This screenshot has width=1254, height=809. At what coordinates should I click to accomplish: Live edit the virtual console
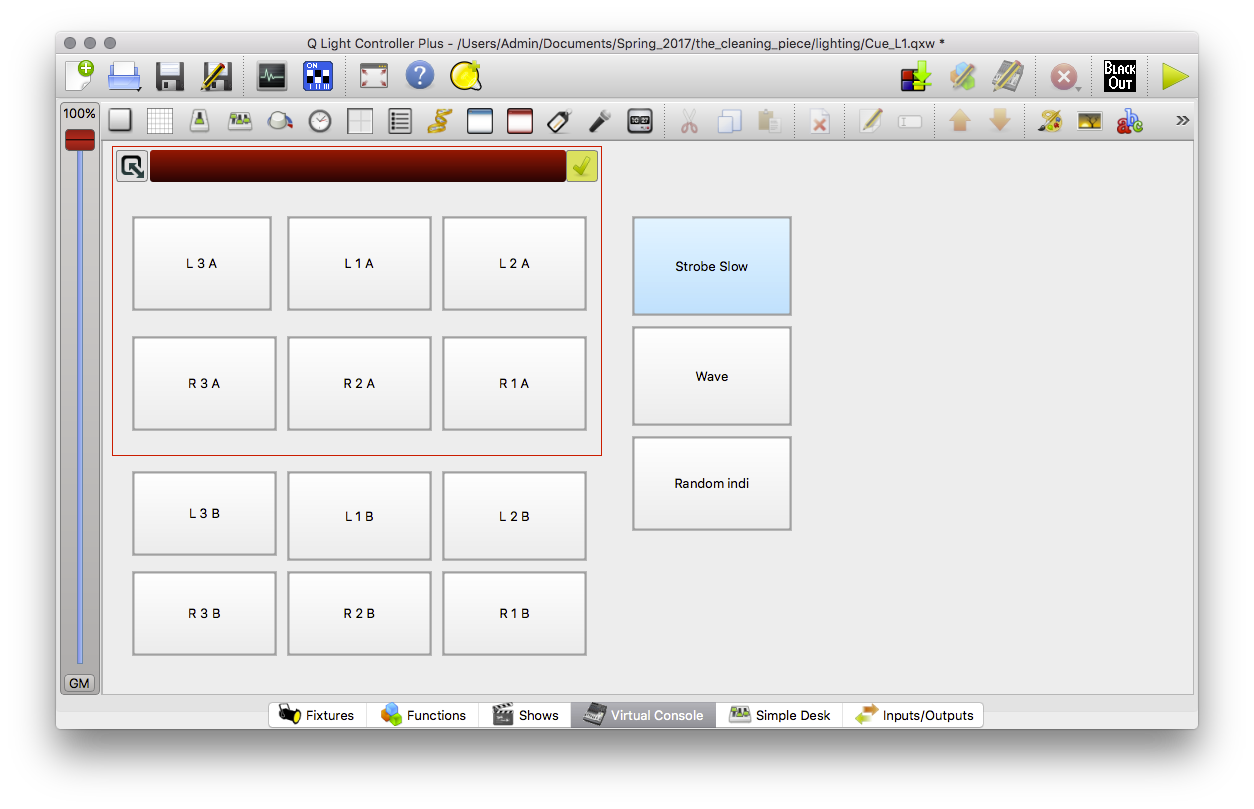coord(1007,76)
